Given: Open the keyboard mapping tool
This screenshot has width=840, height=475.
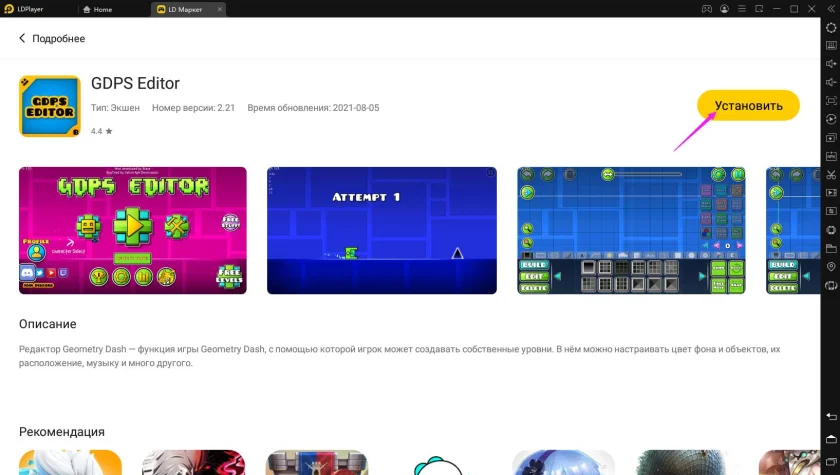Looking at the screenshot, I should (x=831, y=46).
